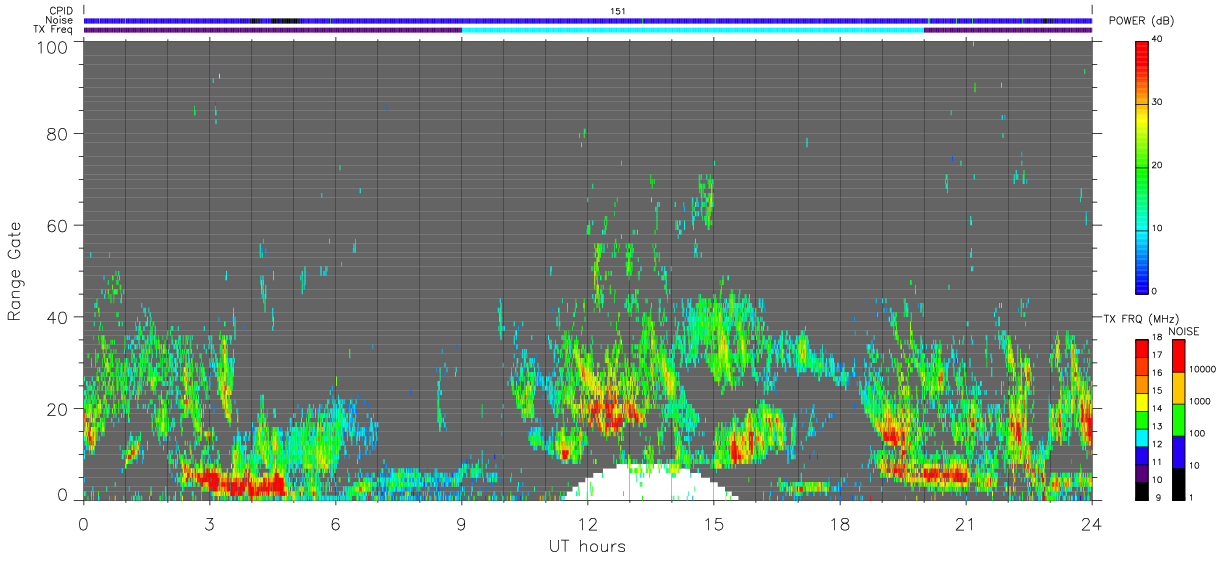Select the "12" UT hours axis tick
Viewport: 1228px width, 567px height.
click(588, 523)
